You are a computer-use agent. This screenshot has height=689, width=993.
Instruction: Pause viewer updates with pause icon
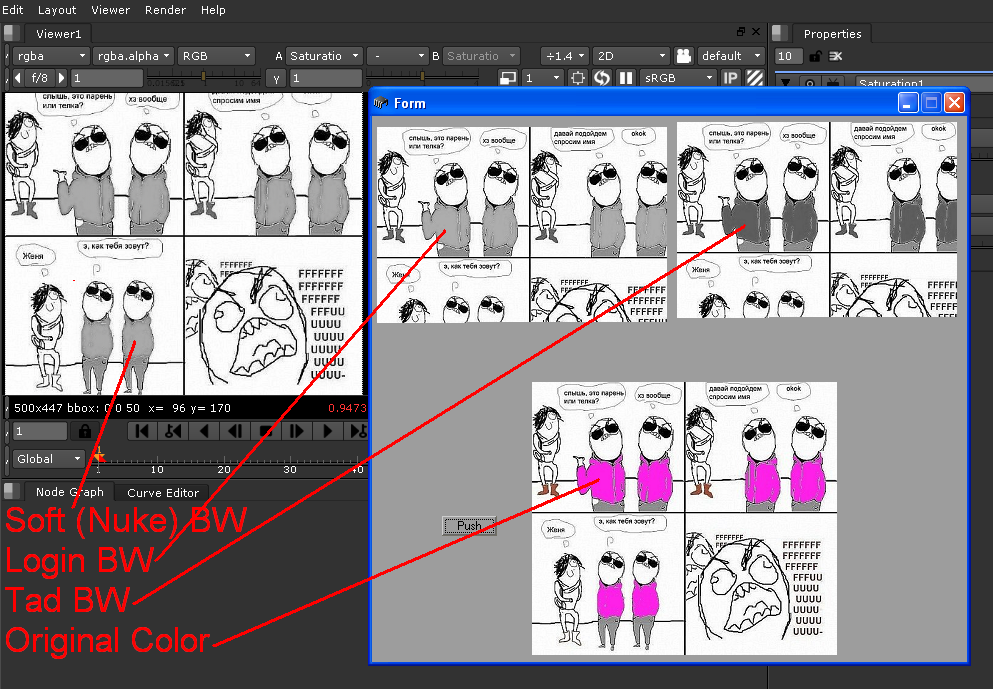626,78
